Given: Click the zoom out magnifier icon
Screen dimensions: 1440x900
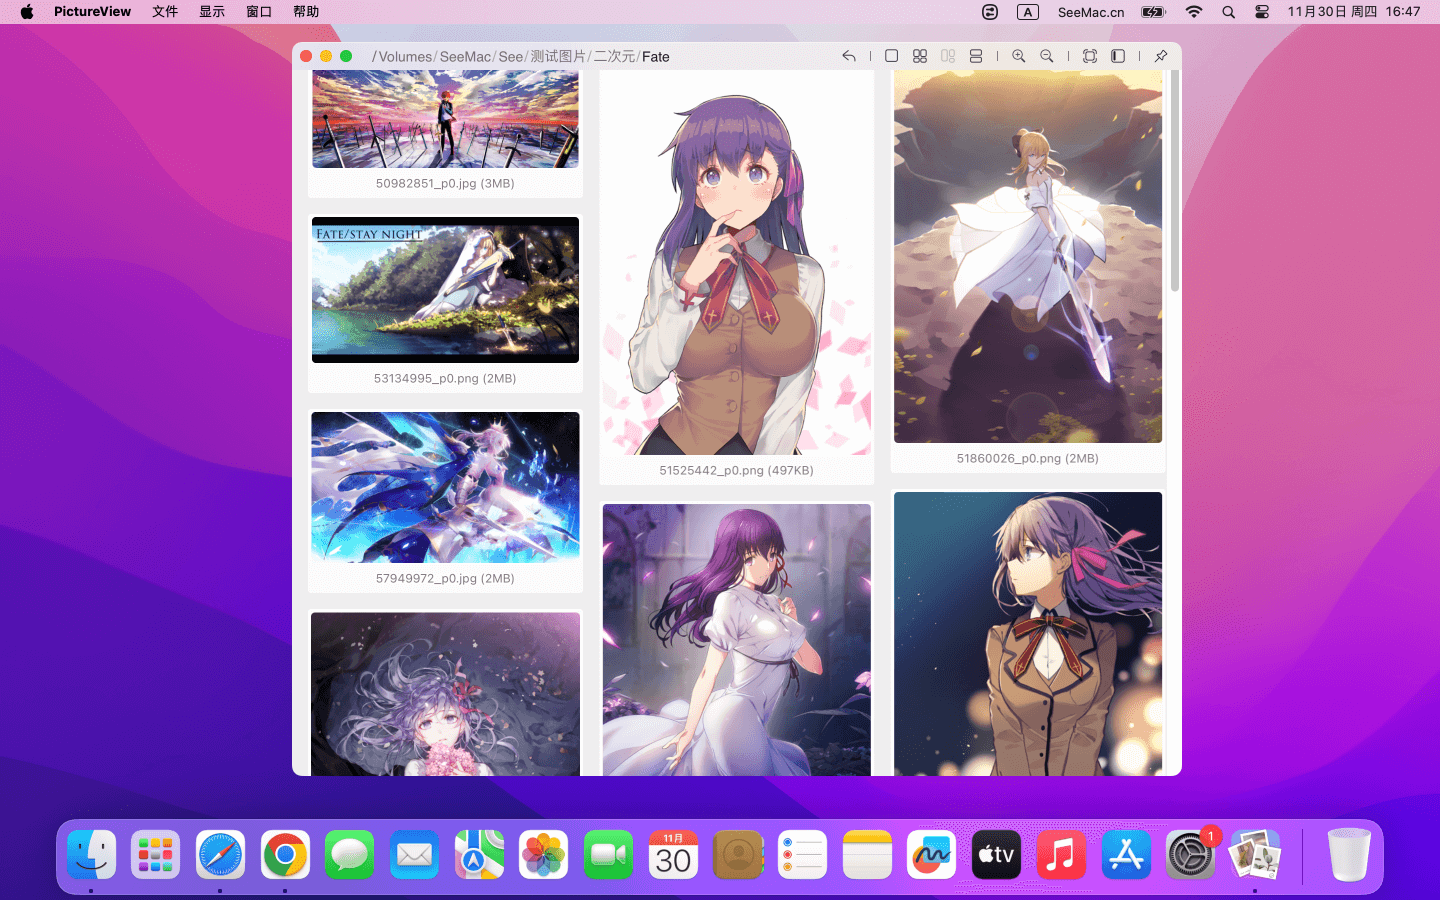Looking at the screenshot, I should tap(1047, 56).
